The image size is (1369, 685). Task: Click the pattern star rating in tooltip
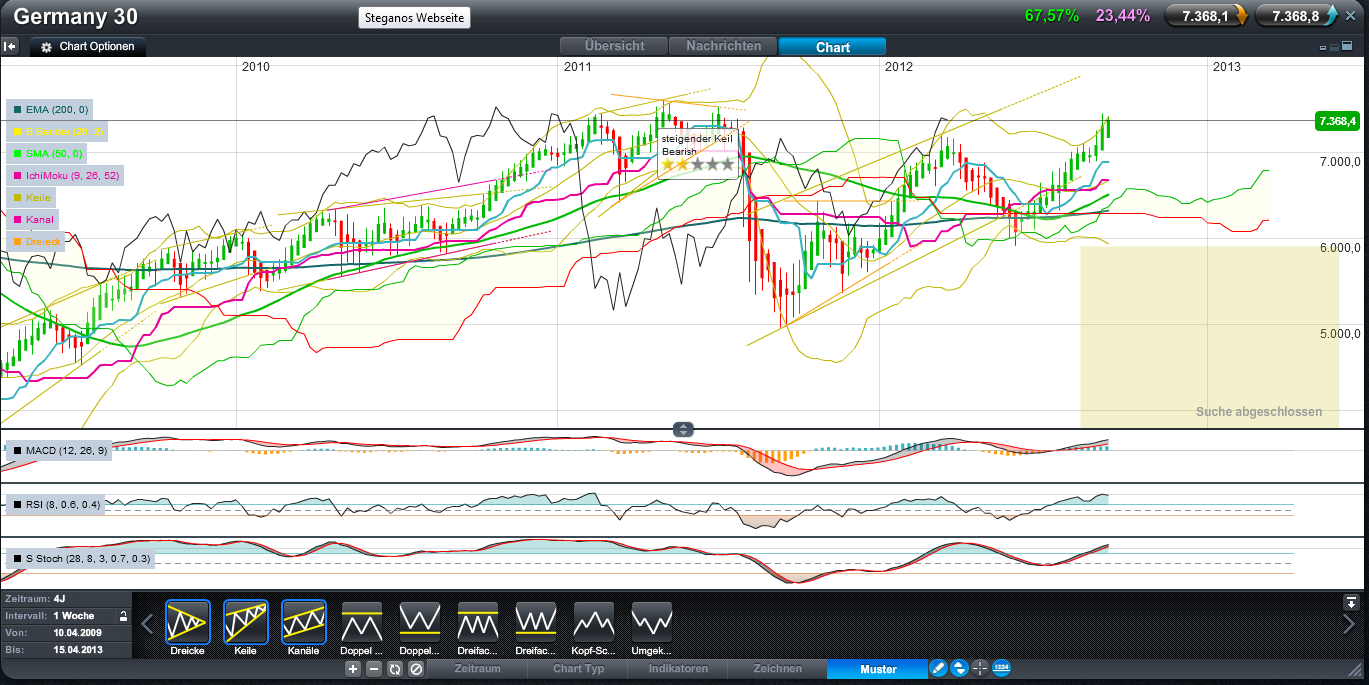[x=698, y=164]
